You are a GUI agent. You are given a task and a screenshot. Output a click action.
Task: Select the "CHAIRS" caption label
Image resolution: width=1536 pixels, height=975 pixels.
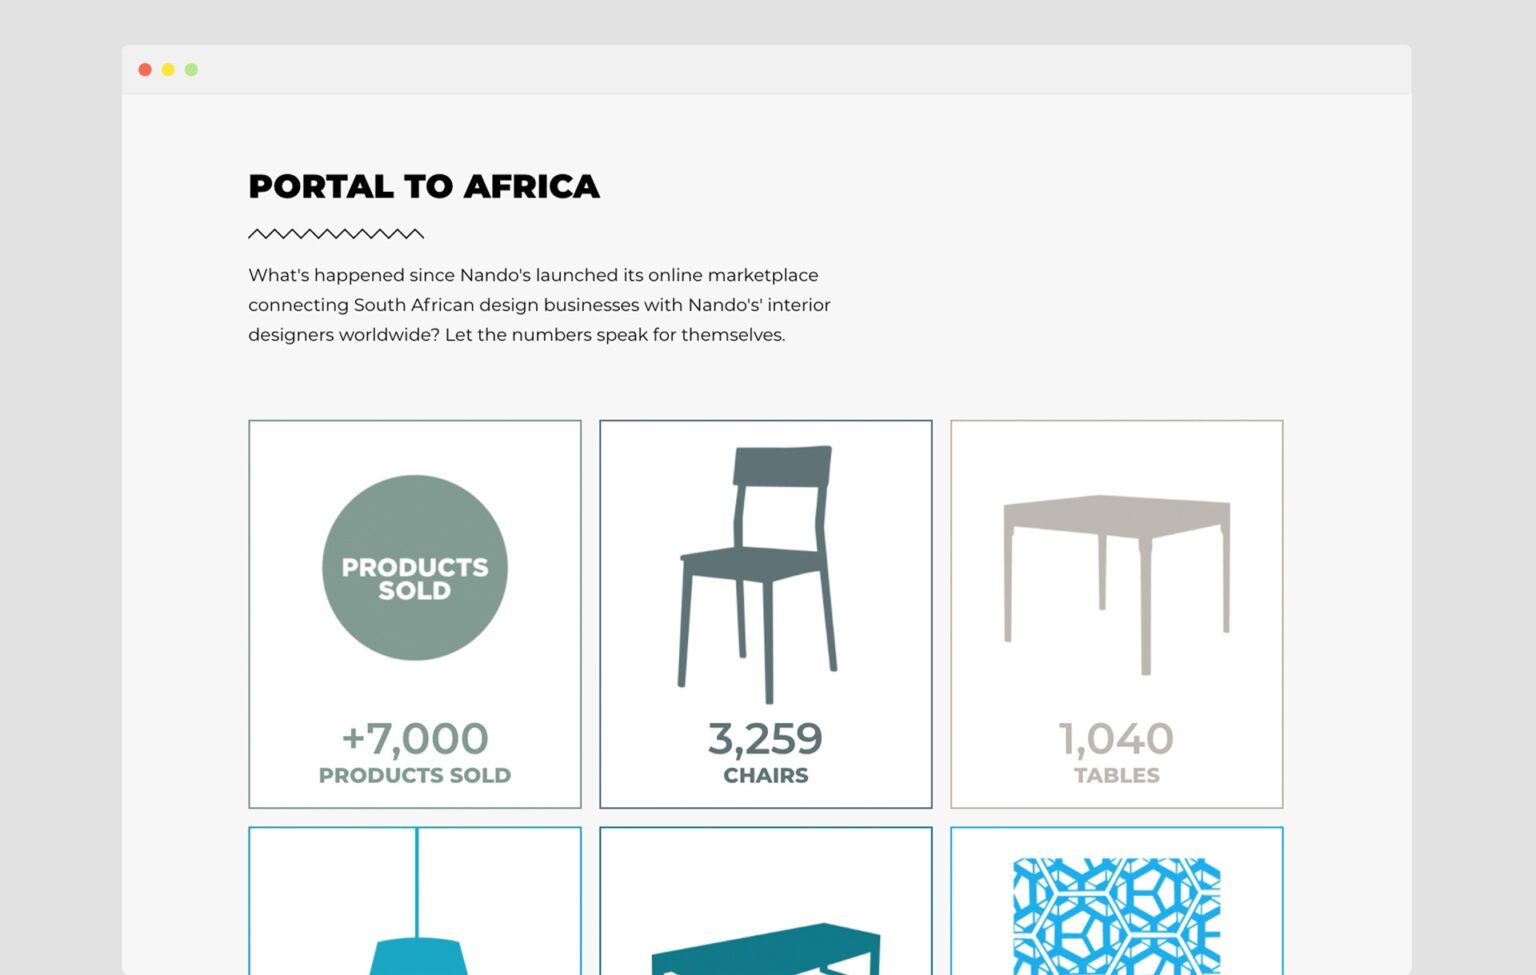click(765, 776)
